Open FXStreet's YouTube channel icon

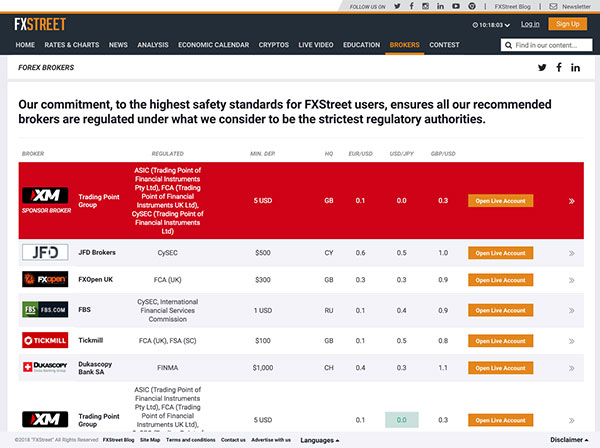(x=456, y=6)
